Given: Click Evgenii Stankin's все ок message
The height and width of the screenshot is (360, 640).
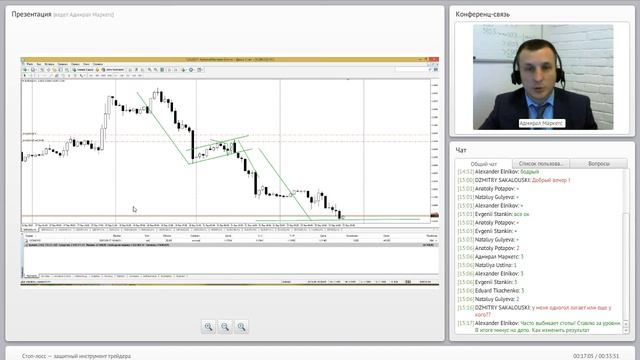Looking at the screenshot, I should tap(522, 214).
